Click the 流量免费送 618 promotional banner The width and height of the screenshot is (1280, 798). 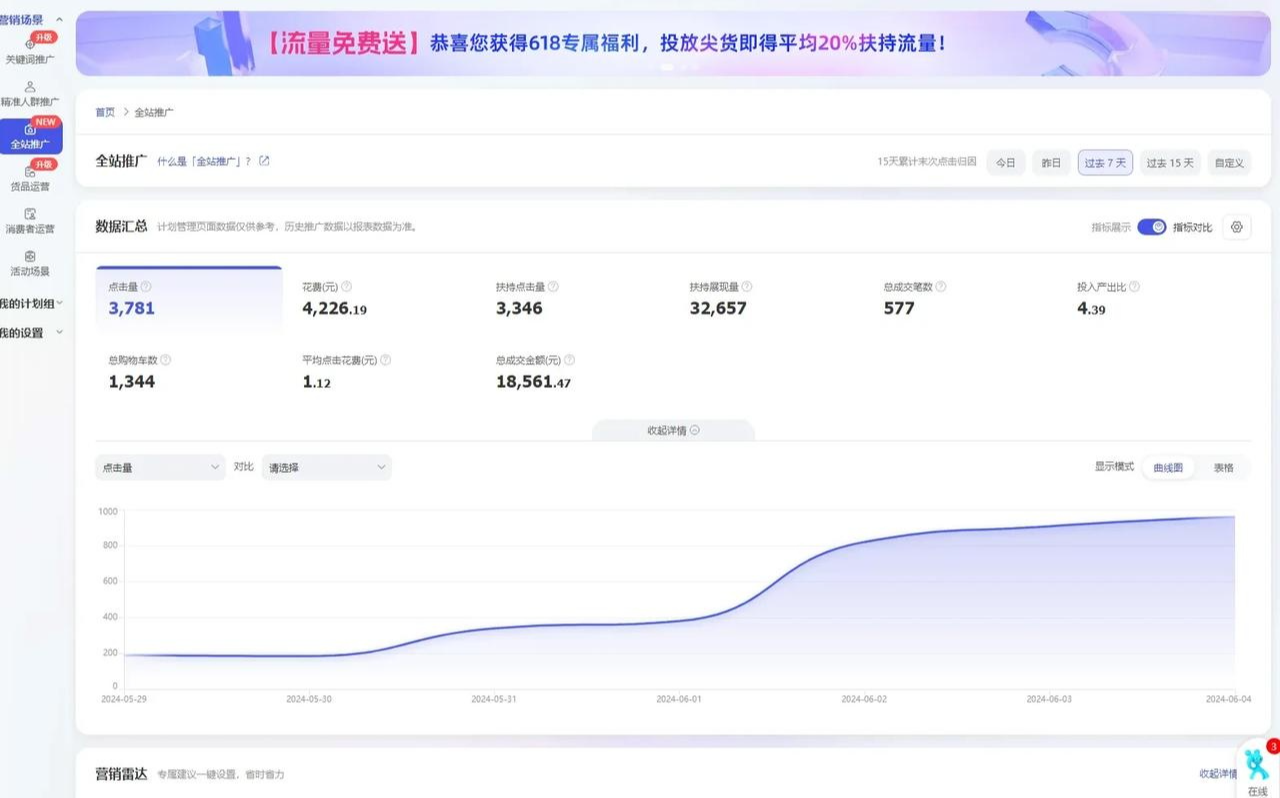pos(673,43)
